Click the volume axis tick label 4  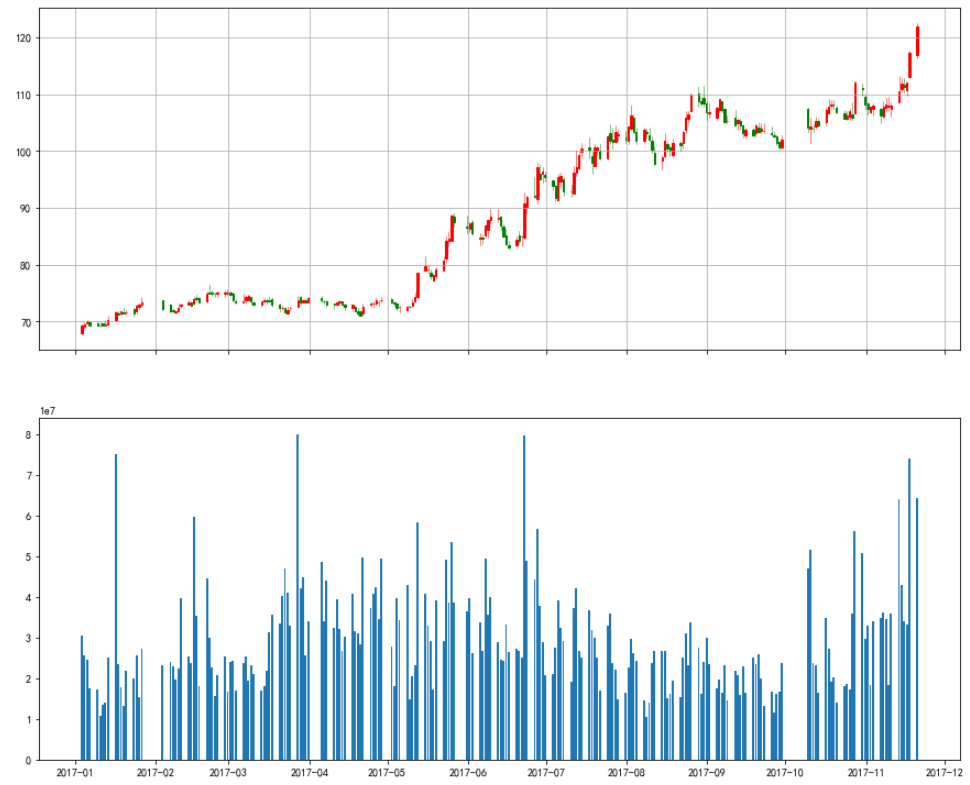coord(28,598)
